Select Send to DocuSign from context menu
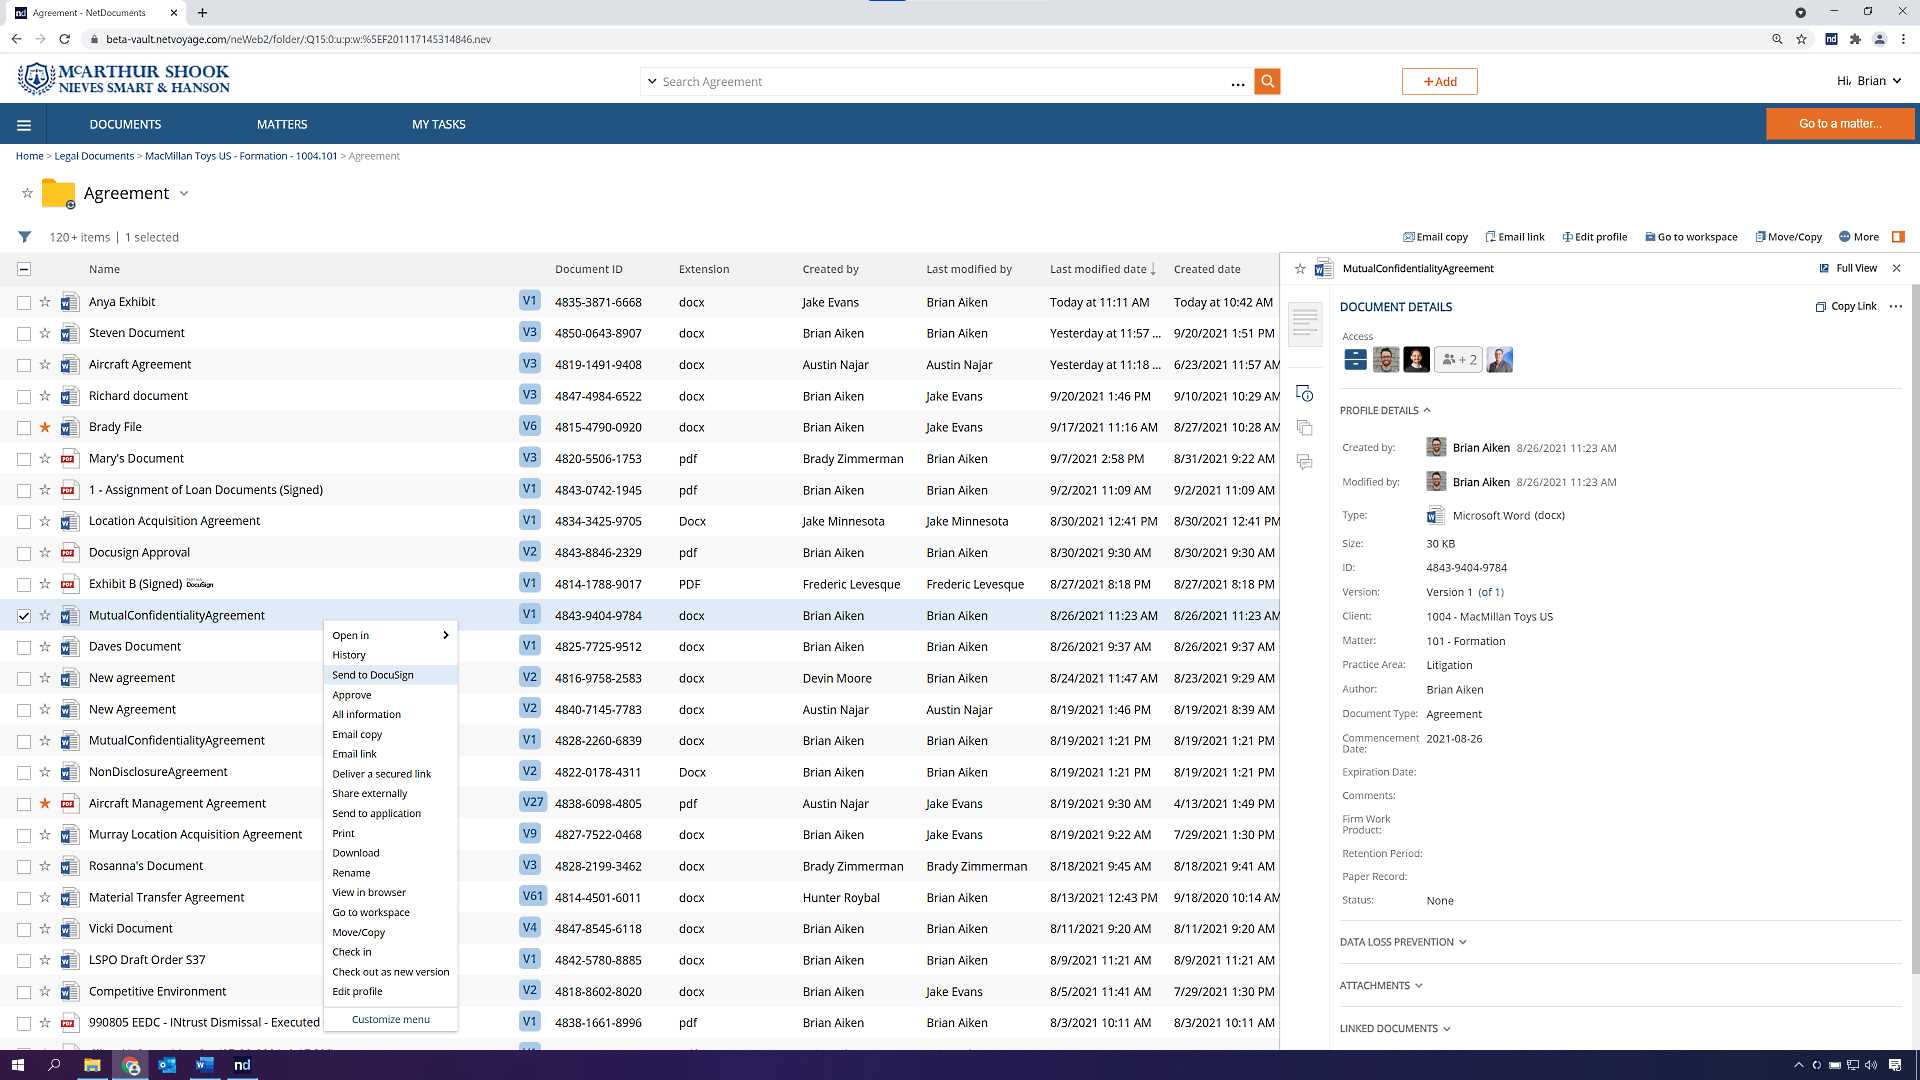This screenshot has width=1920, height=1080. click(373, 675)
